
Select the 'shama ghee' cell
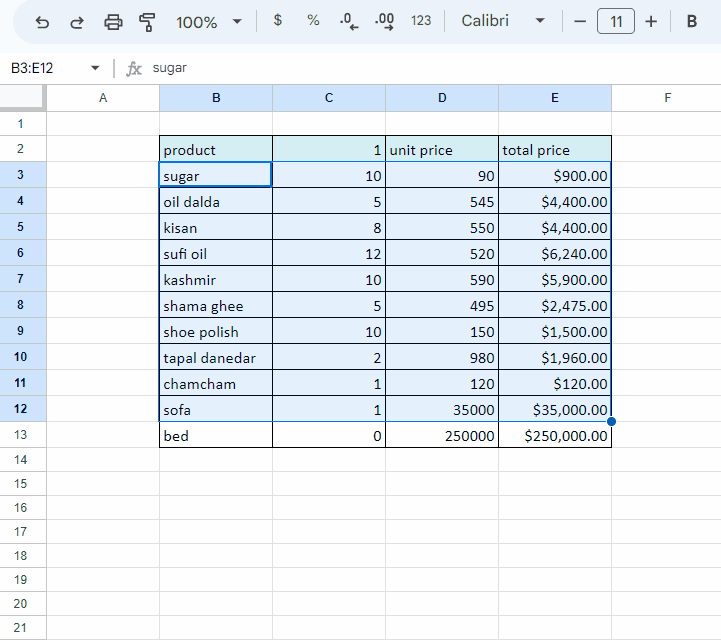pos(216,305)
